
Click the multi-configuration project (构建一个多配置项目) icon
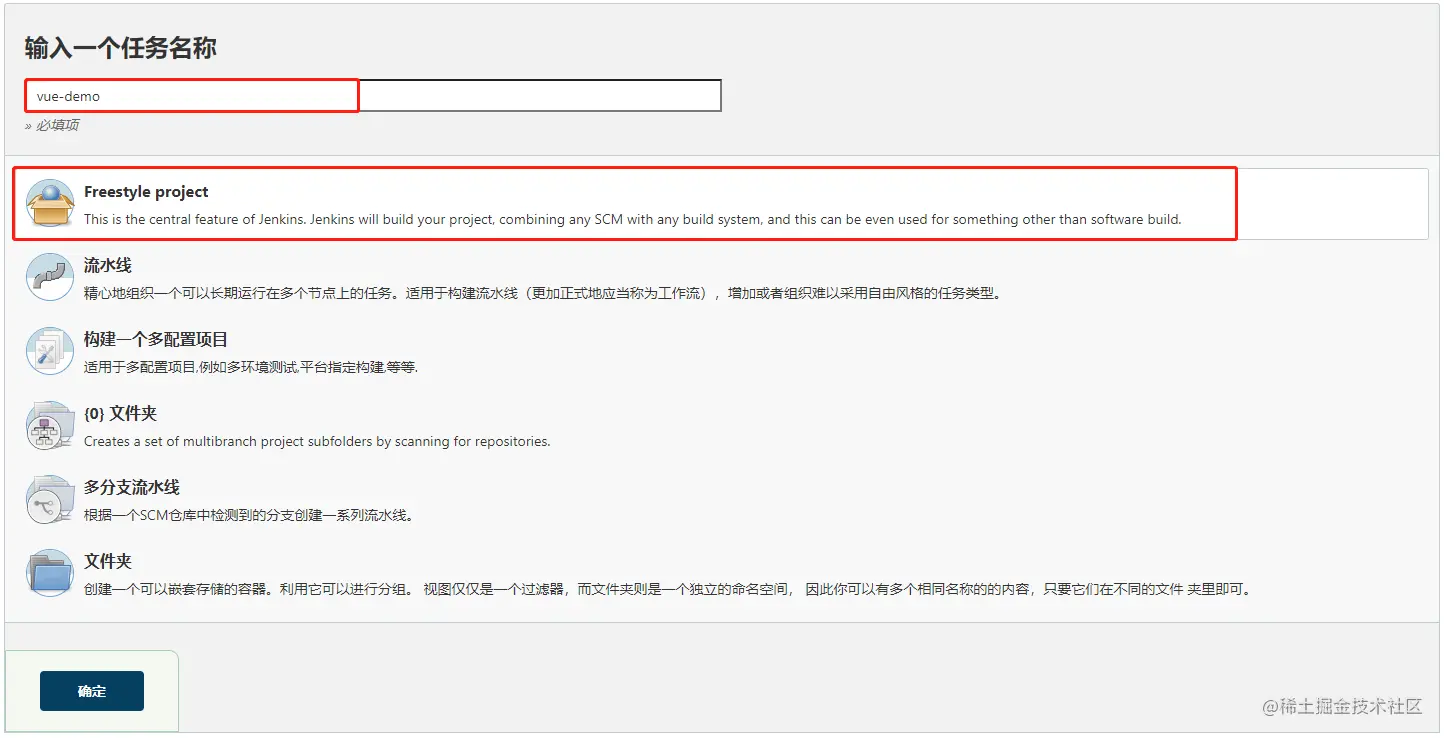50,352
